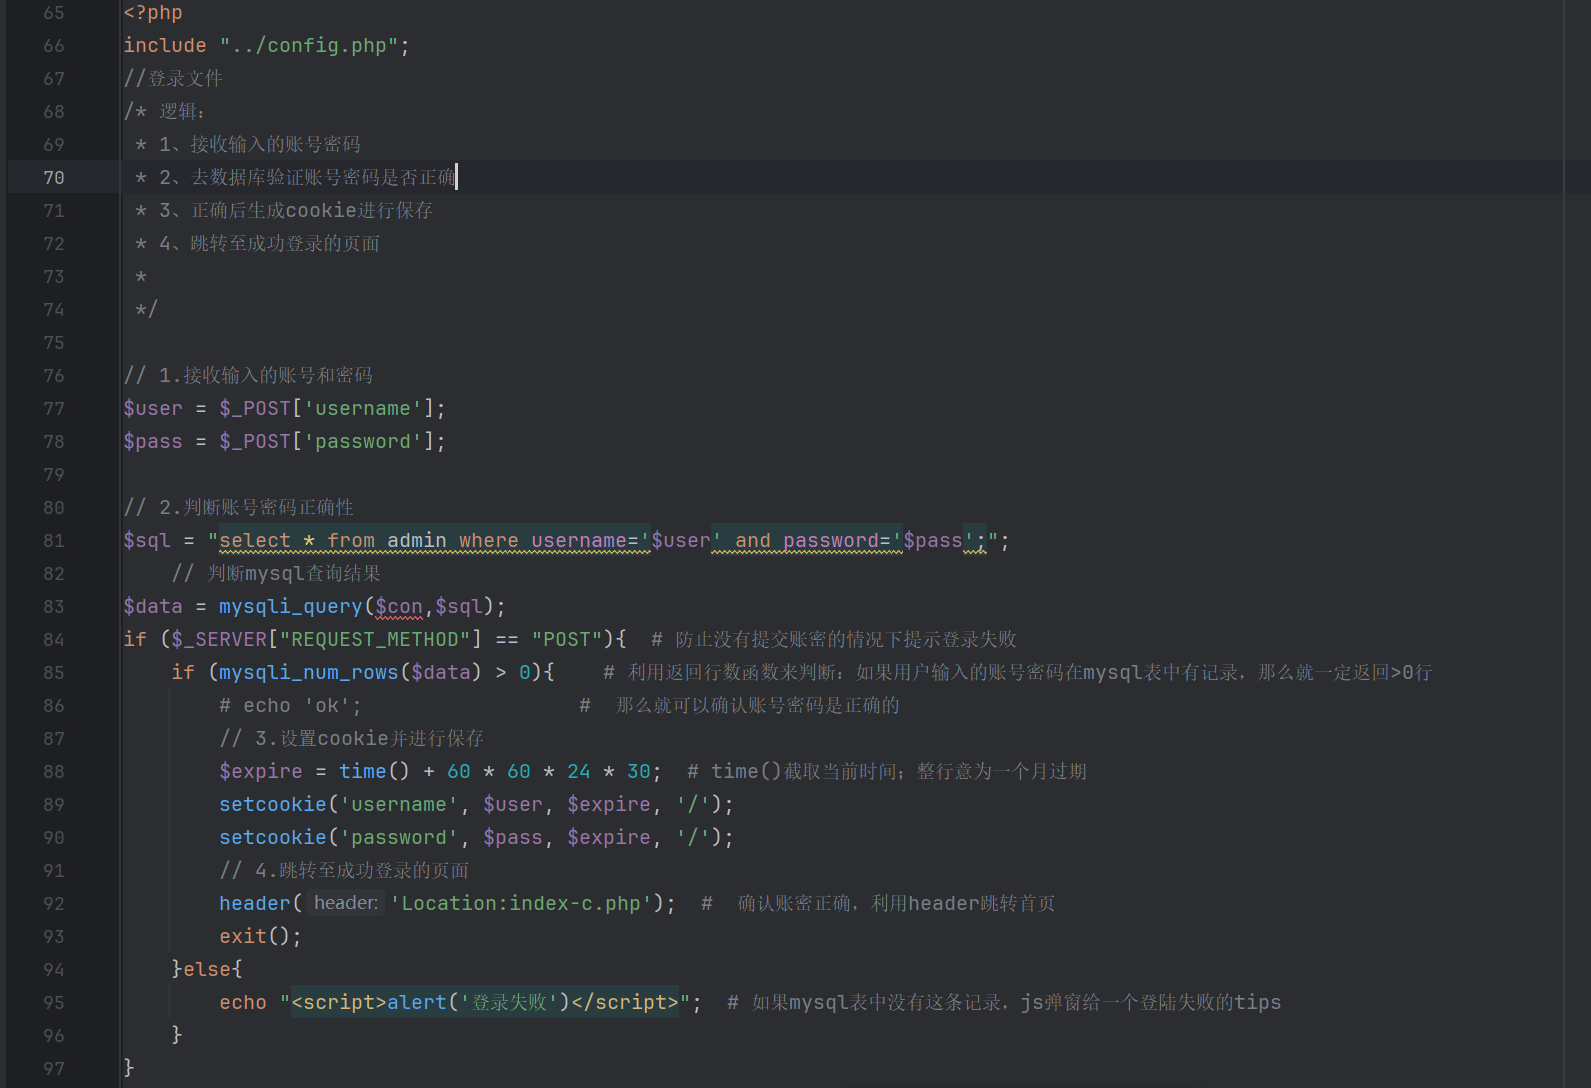Viewport: 1591px width, 1088px height.
Task: Click the //登录文件 comment
Action: pyautogui.click(x=173, y=78)
